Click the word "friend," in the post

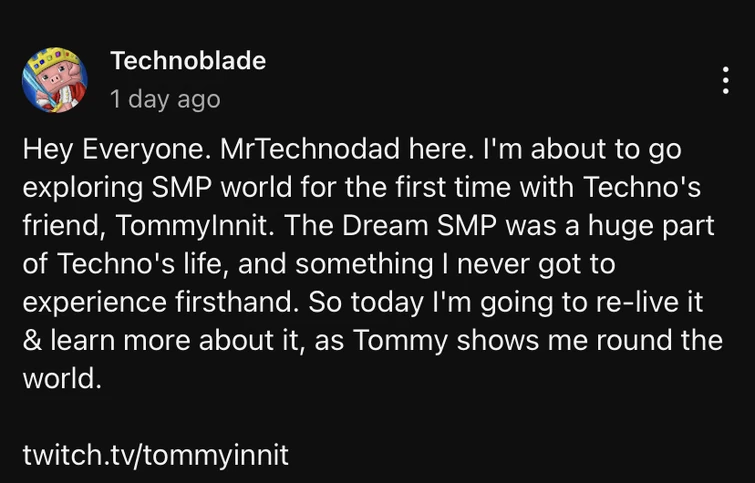[63, 226]
